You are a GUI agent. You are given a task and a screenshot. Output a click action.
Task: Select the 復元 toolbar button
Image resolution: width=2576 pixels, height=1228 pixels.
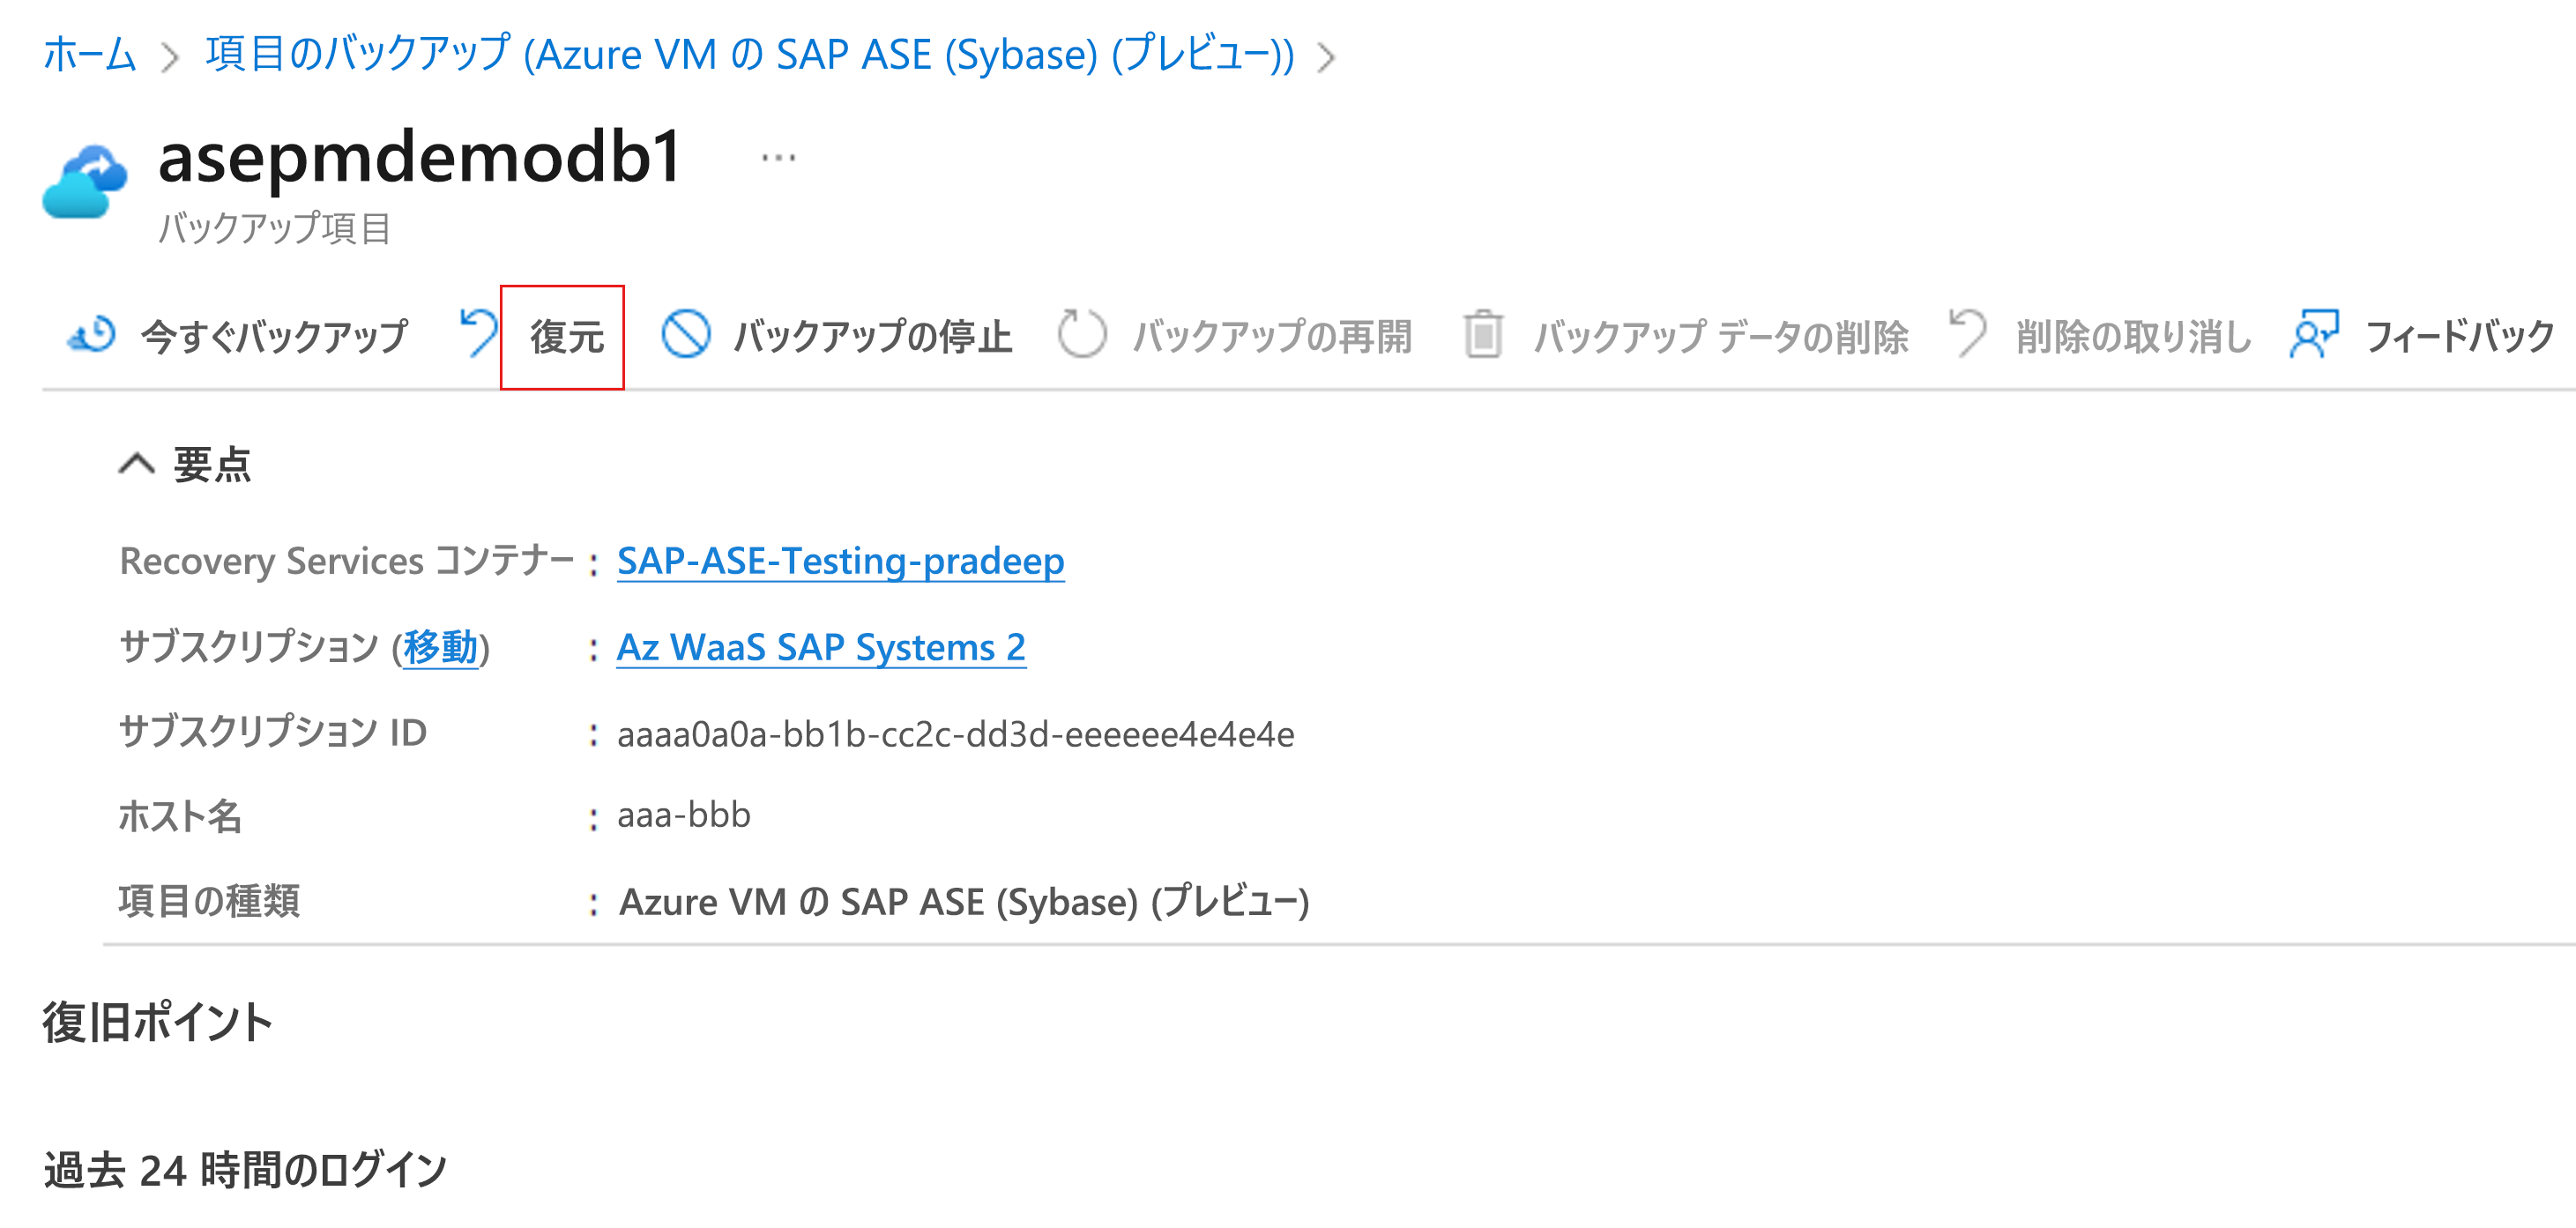tap(562, 337)
